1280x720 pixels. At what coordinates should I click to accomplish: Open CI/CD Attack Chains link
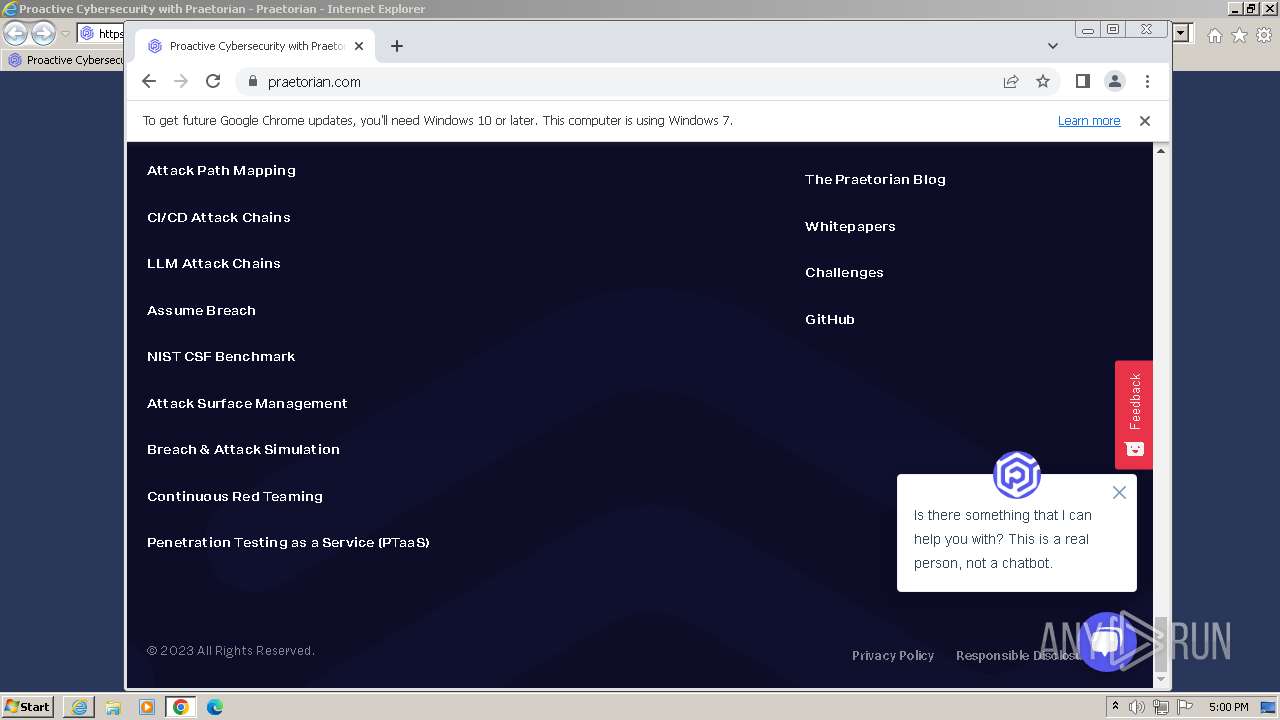coord(219,217)
